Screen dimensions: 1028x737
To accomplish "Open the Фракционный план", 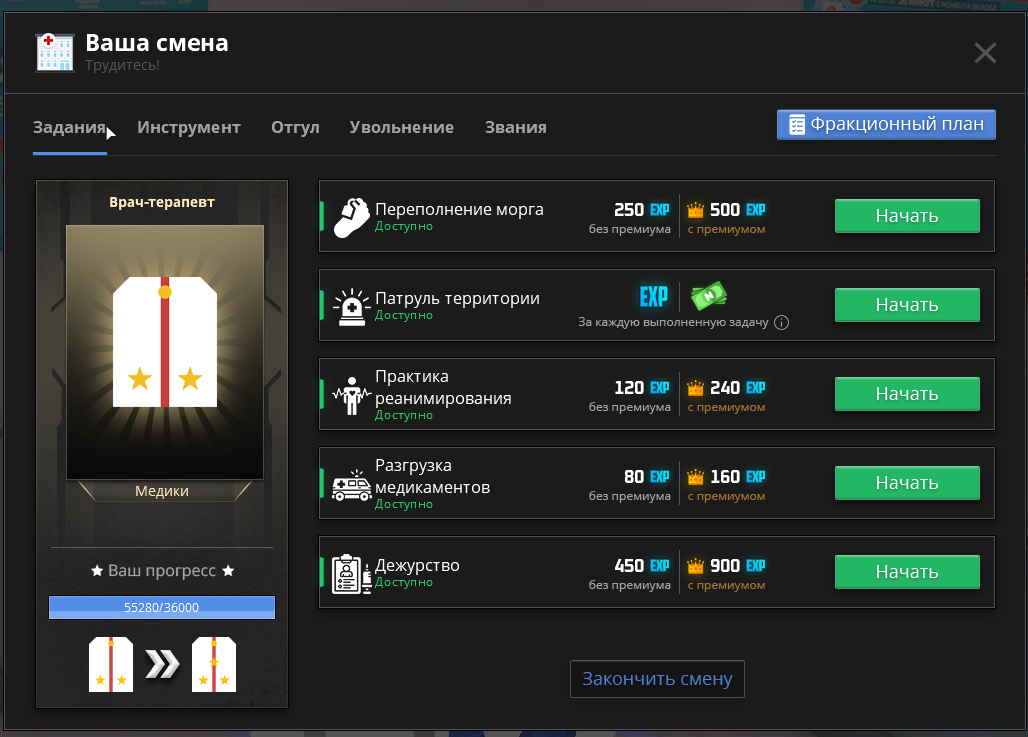I will [x=886, y=125].
